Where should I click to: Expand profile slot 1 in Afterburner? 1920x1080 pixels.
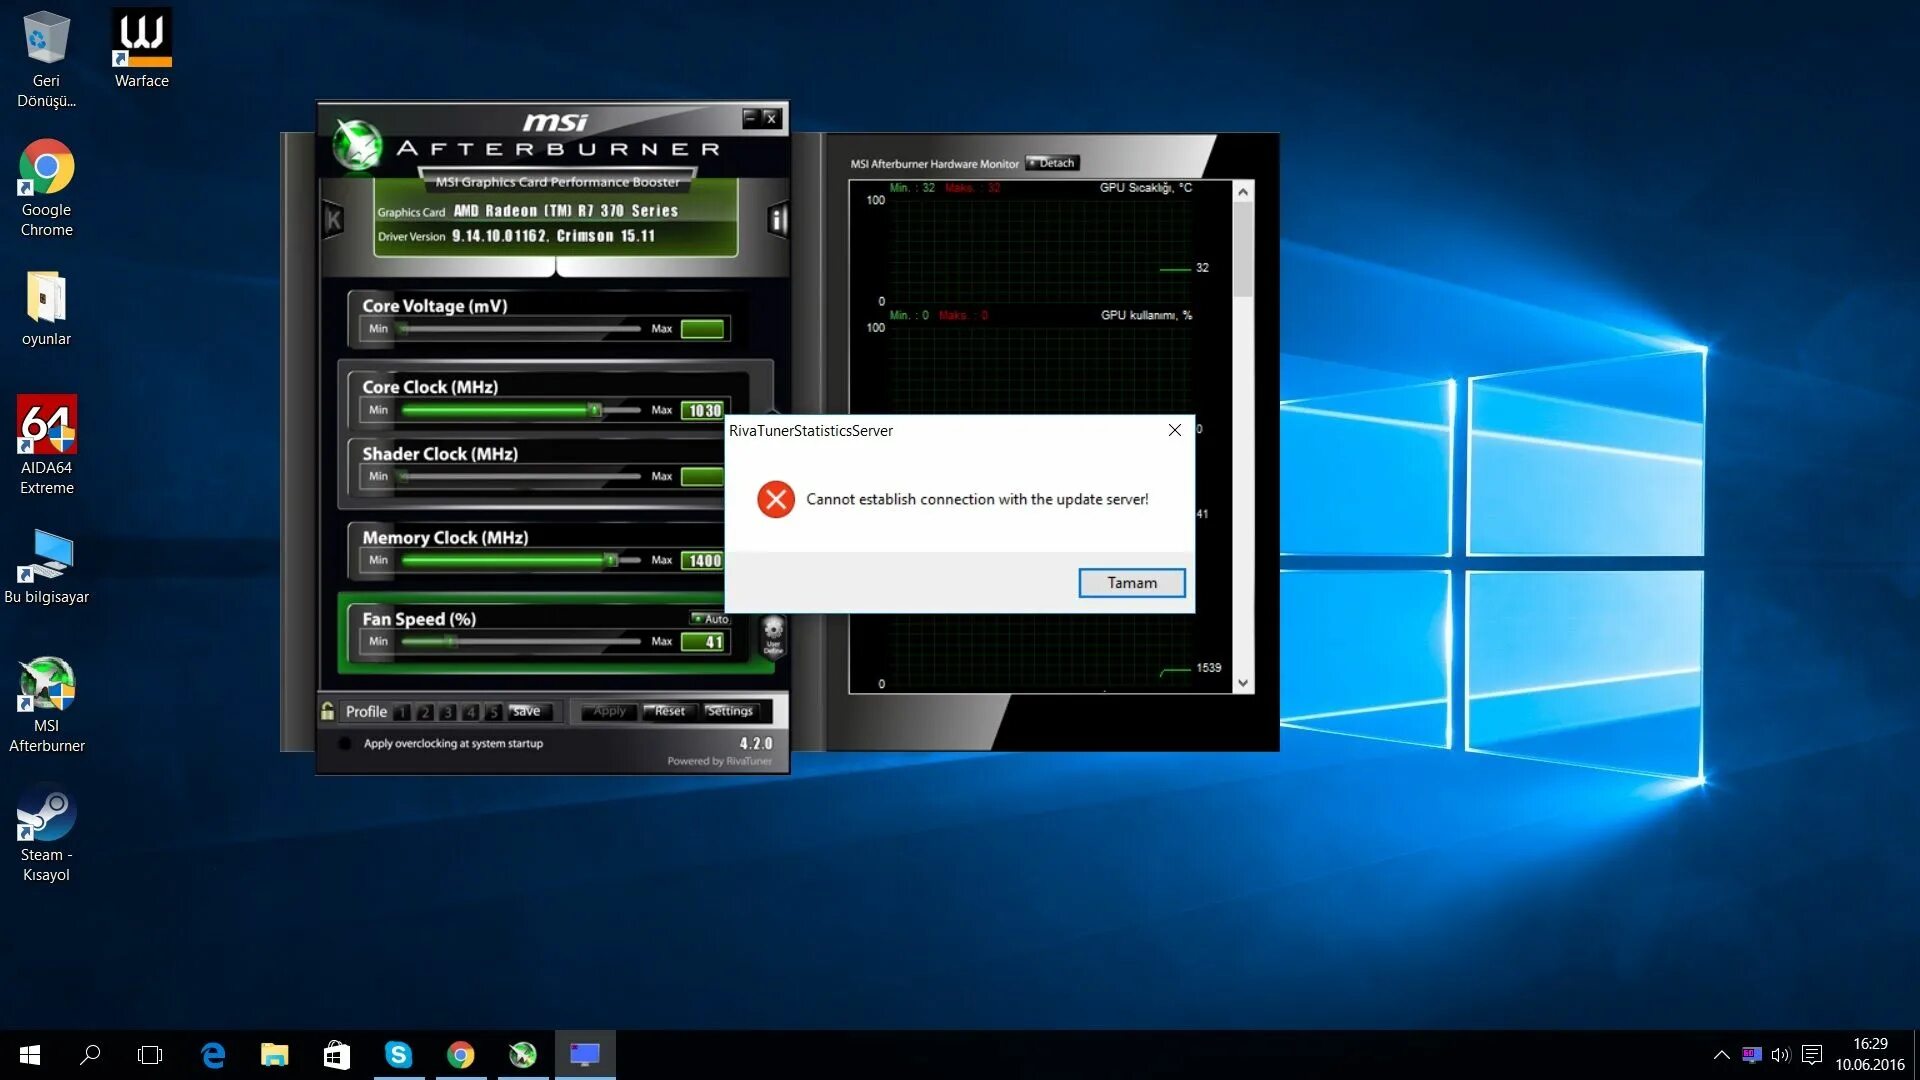point(404,711)
